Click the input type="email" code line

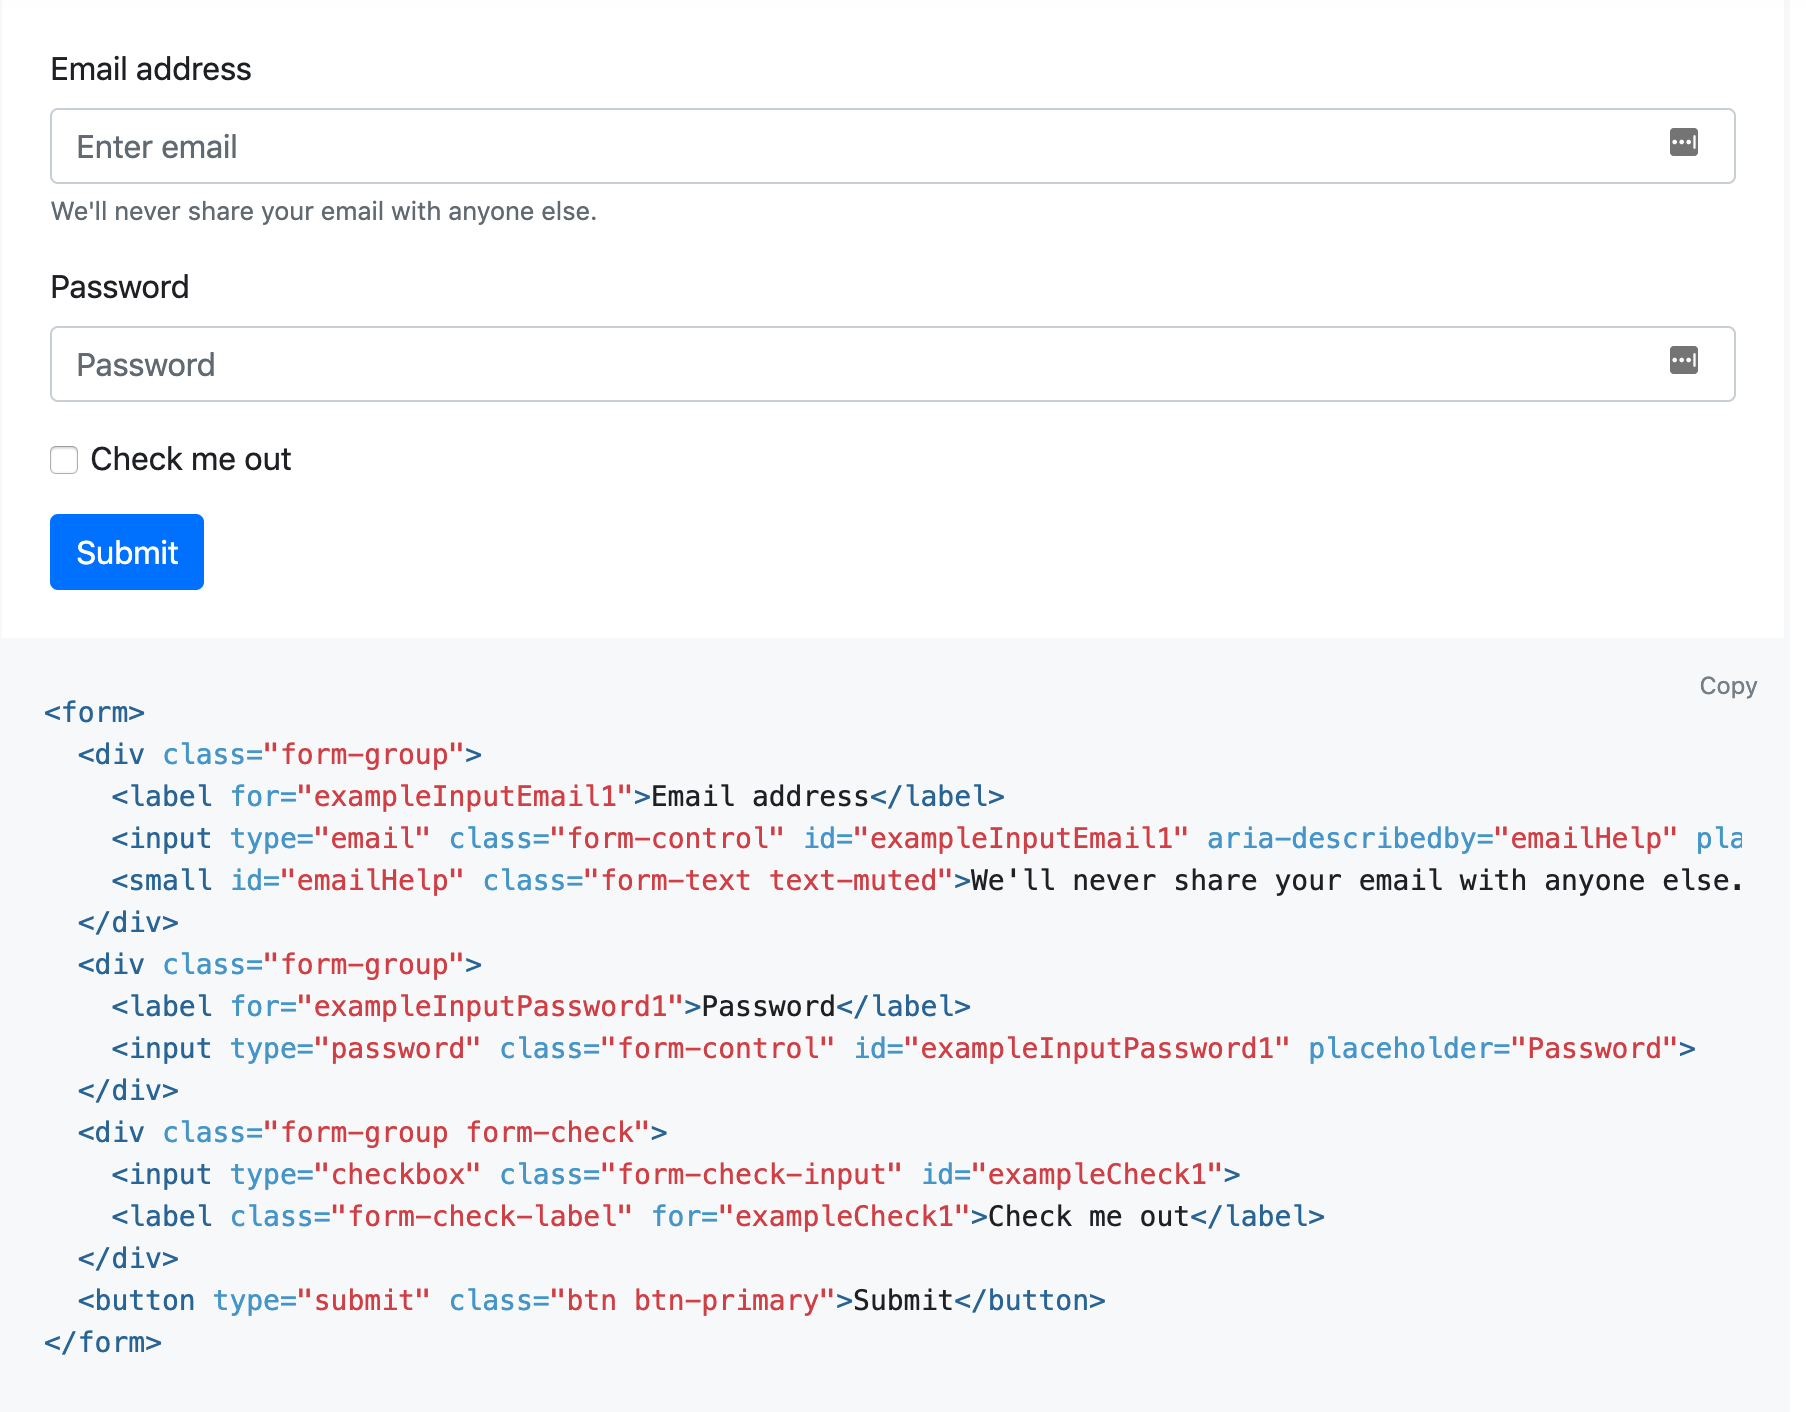[927, 838]
